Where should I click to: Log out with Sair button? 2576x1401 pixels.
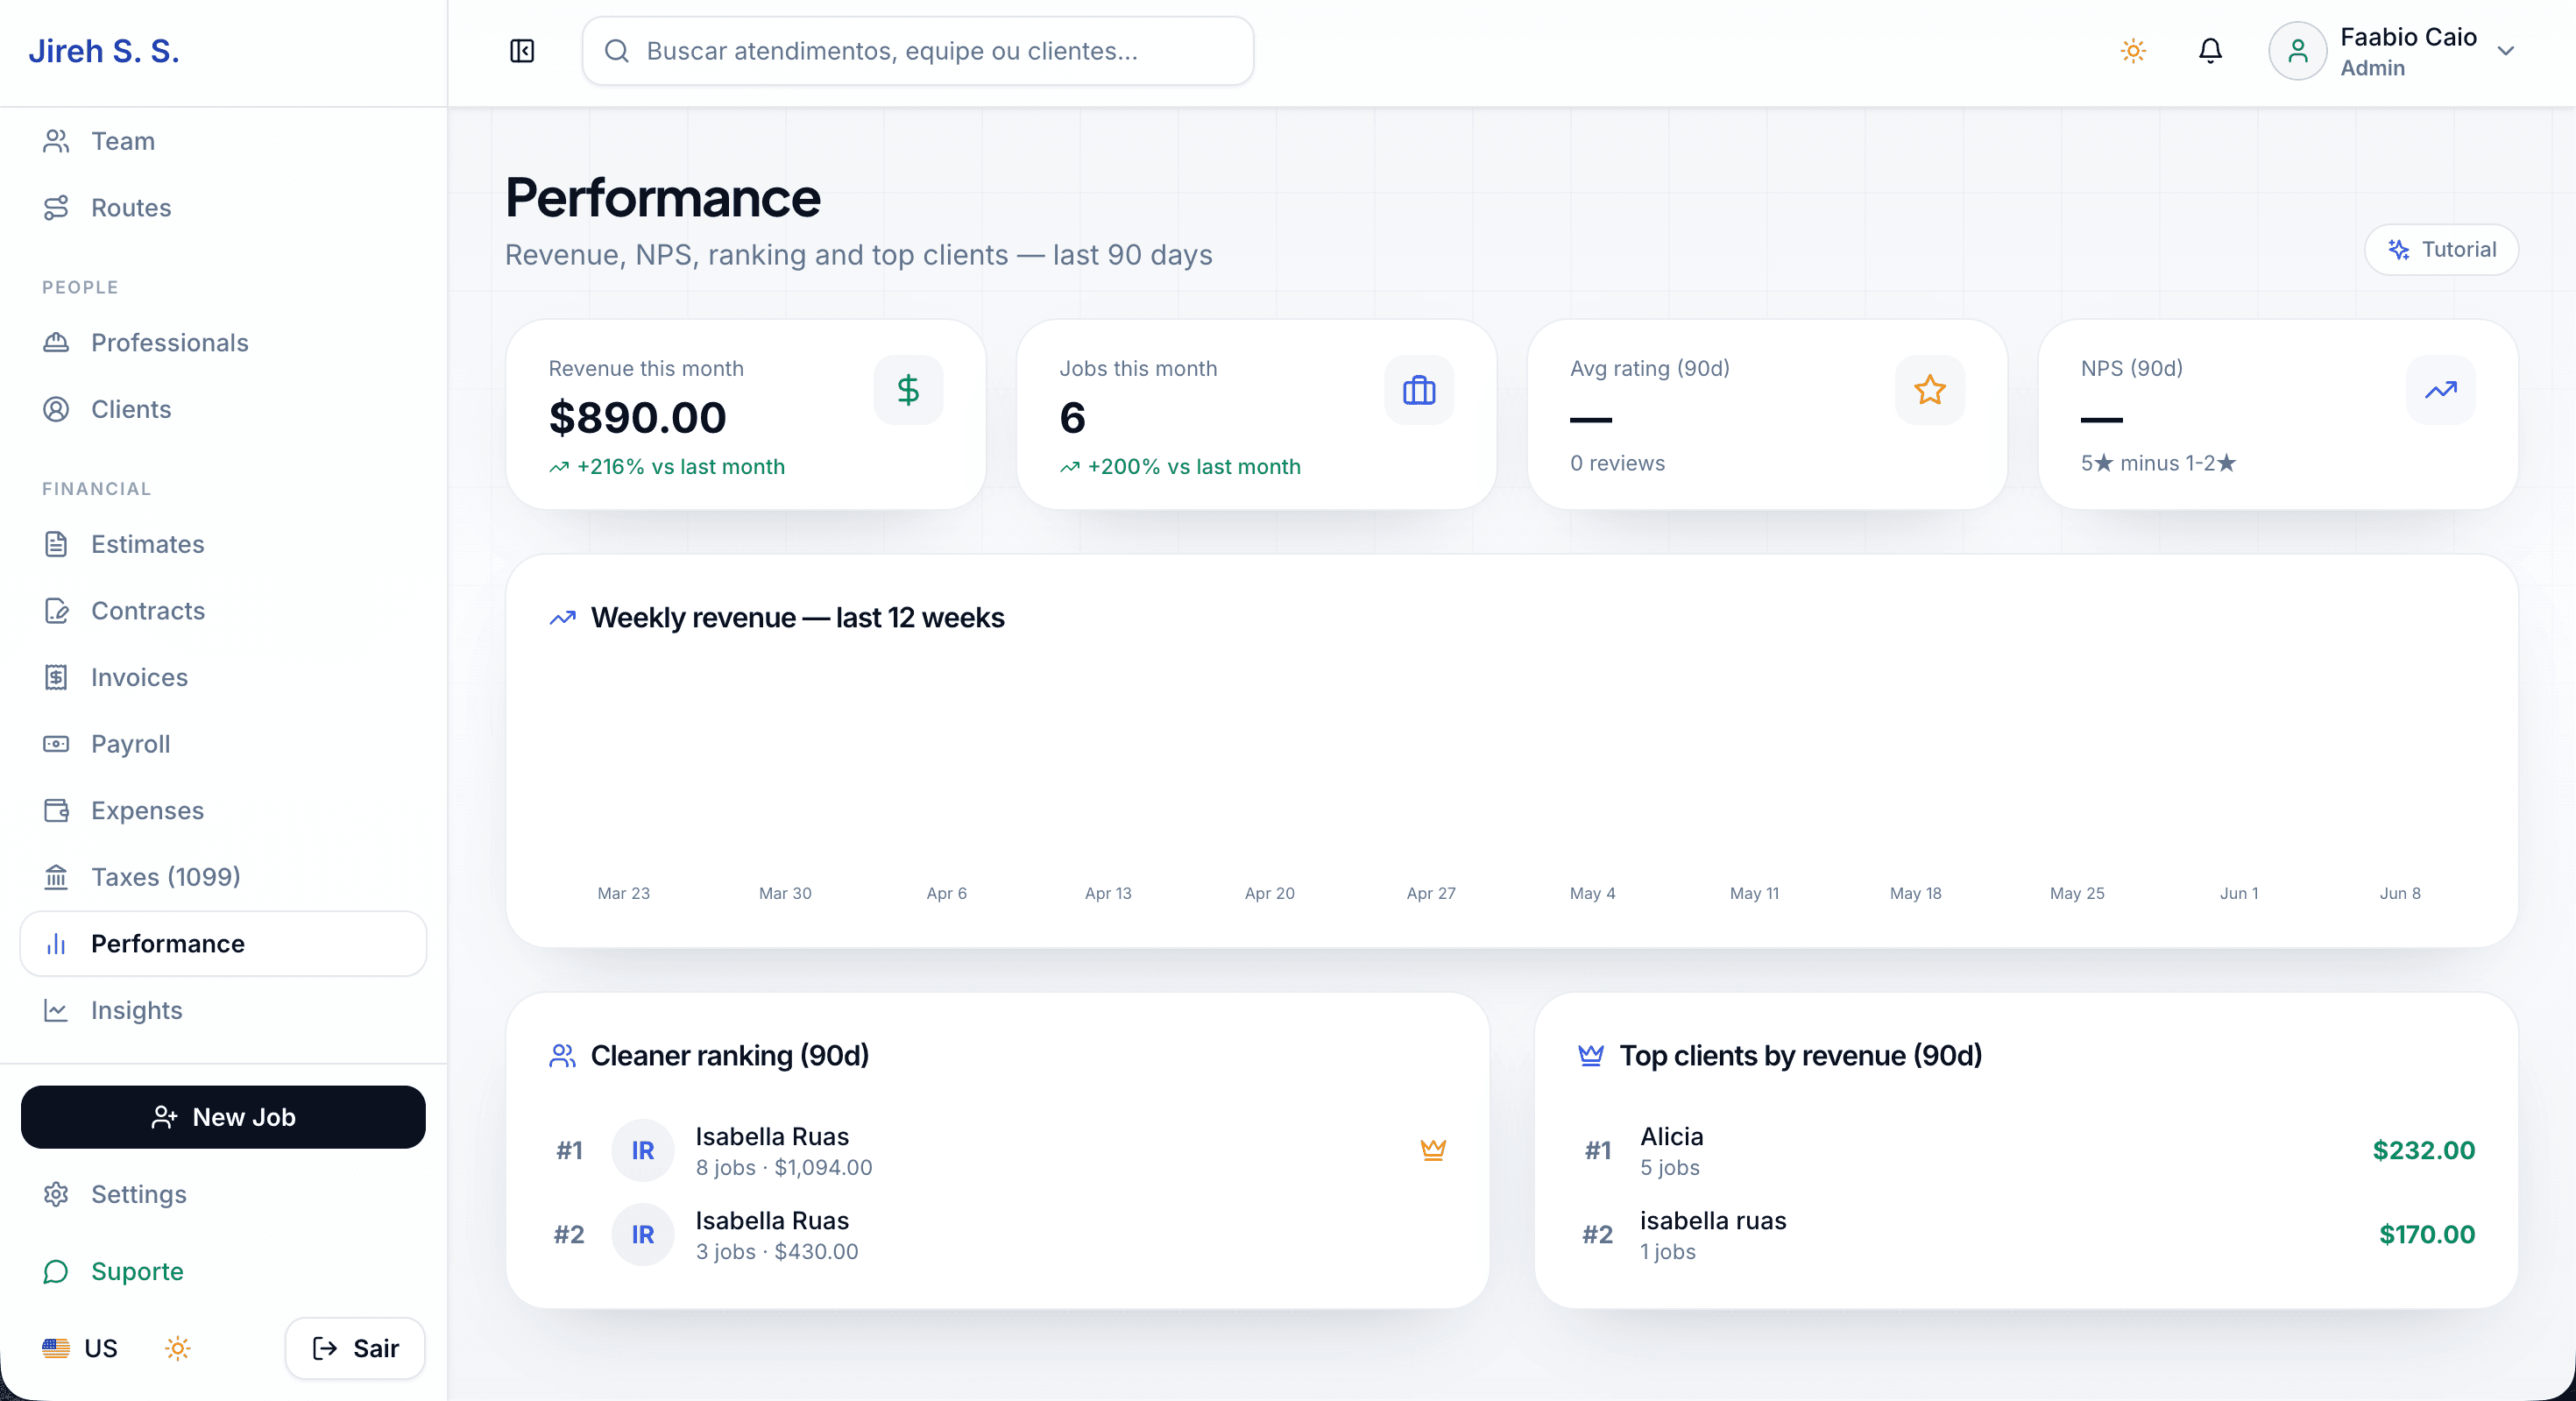[x=355, y=1348]
